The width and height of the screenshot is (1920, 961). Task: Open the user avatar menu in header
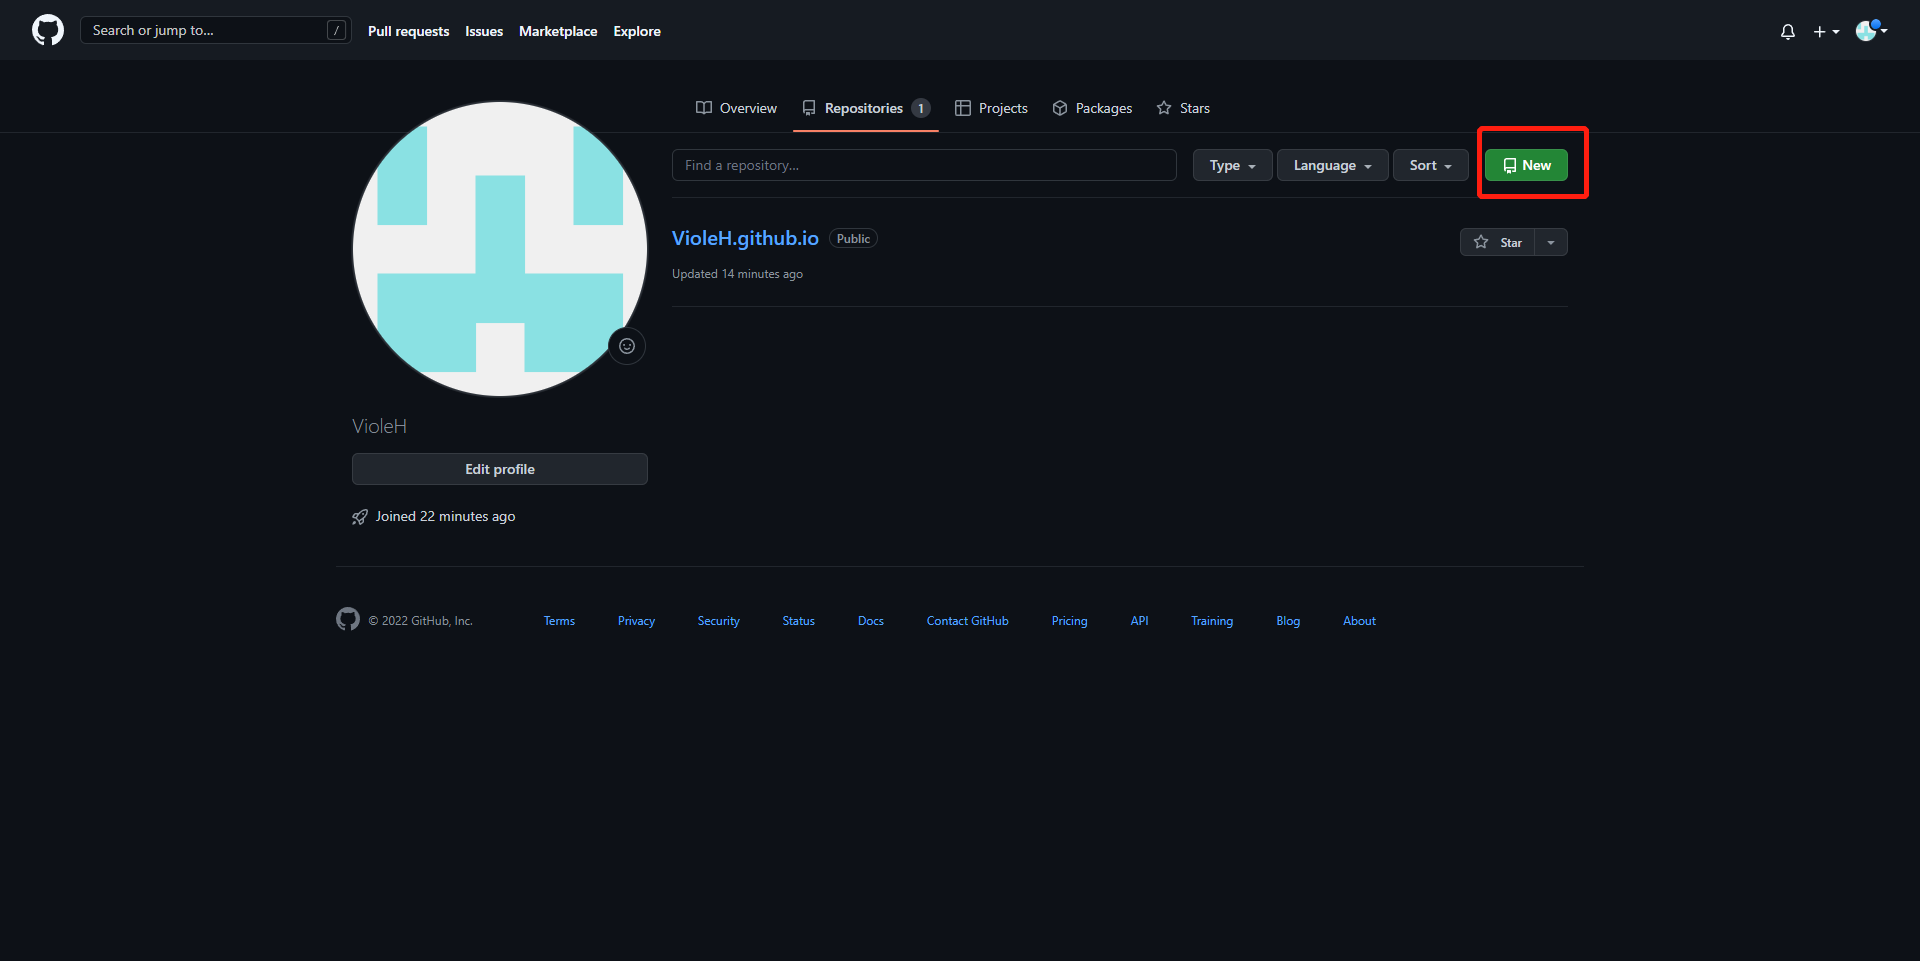(1871, 30)
